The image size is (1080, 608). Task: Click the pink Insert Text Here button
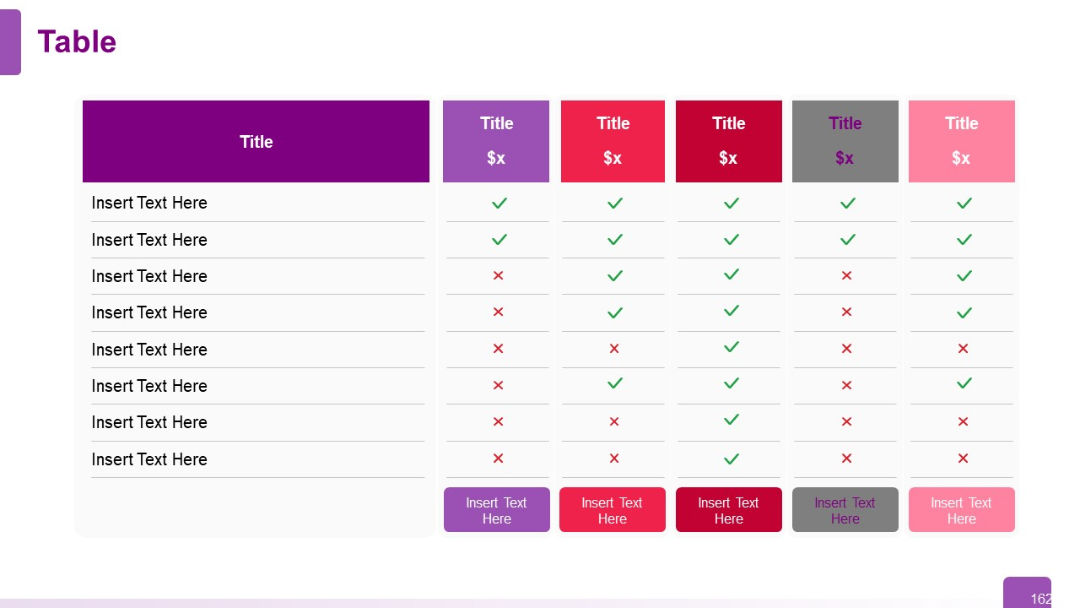tap(962, 510)
